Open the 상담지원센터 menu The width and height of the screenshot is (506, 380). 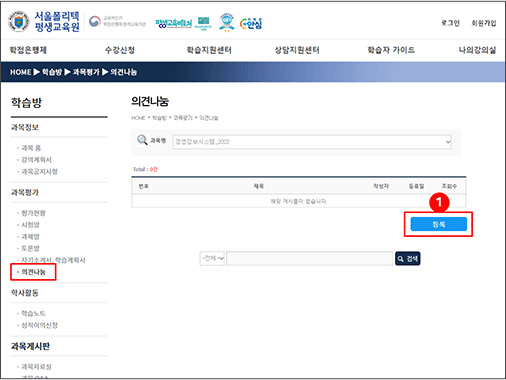coord(297,50)
